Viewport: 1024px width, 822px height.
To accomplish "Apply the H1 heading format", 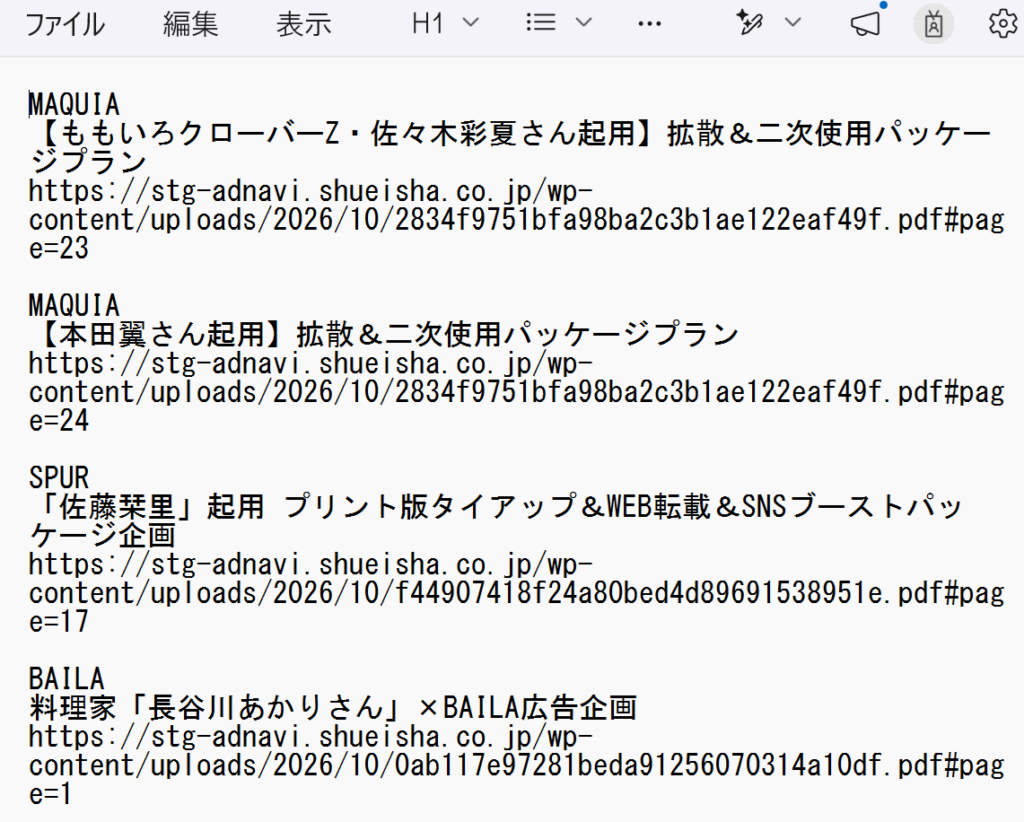I will click(428, 24).
